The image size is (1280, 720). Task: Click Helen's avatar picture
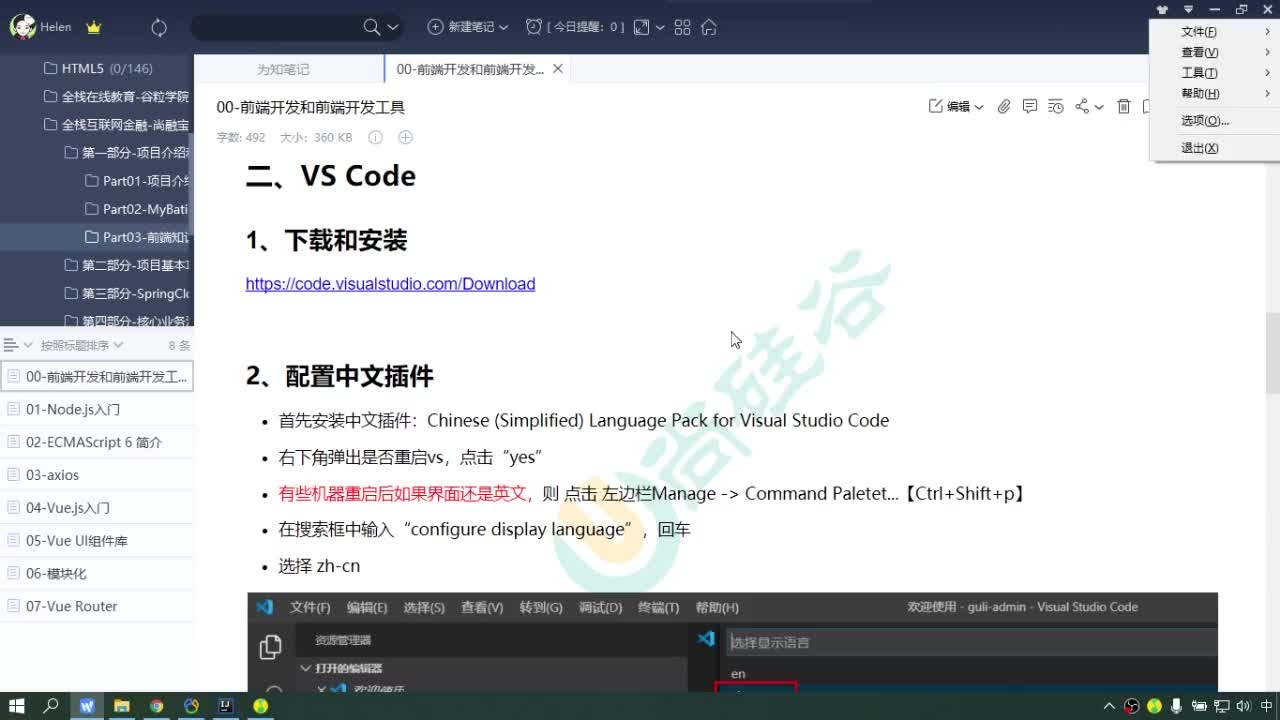point(23,27)
